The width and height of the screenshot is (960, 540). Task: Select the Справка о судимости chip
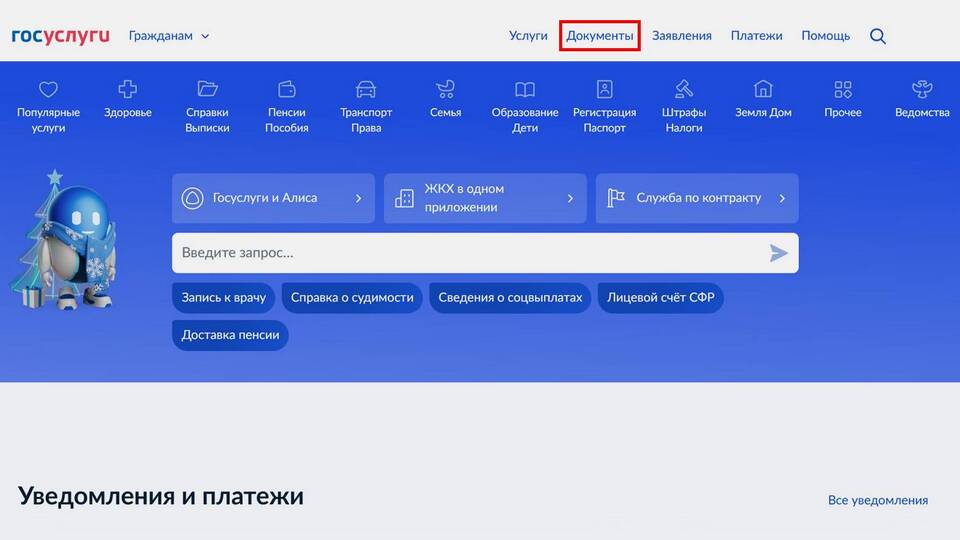(x=352, y=298)
